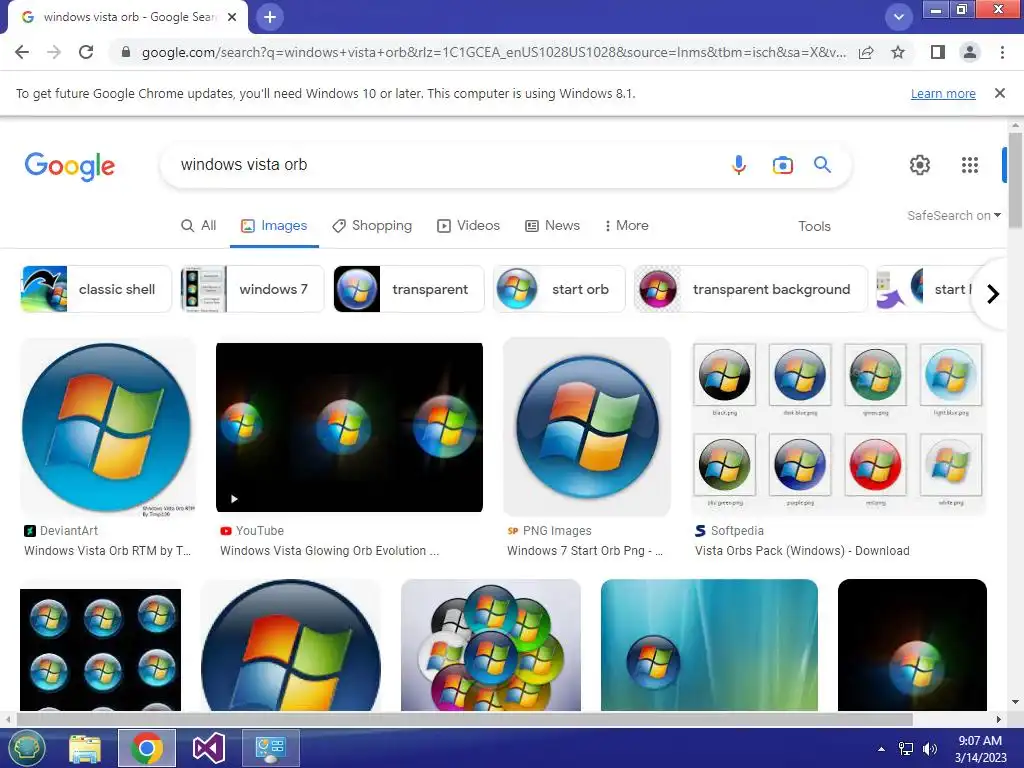The width and height of the screenshot is (1024, 768).
Task: Switch to the Videos tab
Action: tap(468, 225)
